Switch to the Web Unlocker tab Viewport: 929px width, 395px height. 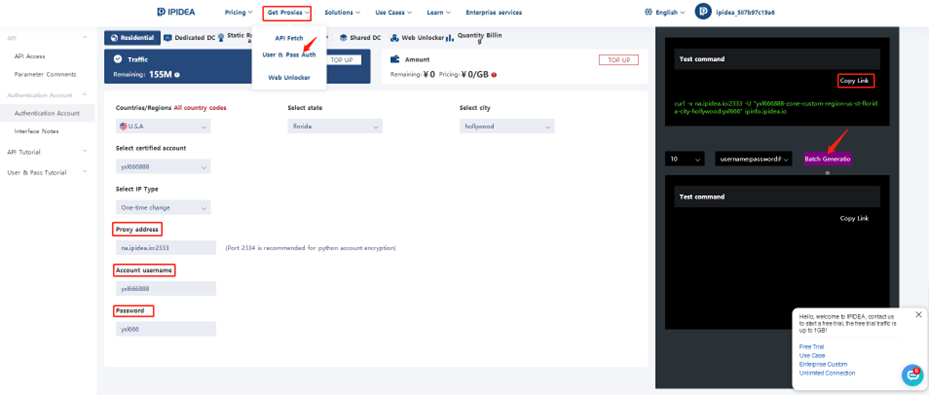pyautogui.click(x=417, y=38)
